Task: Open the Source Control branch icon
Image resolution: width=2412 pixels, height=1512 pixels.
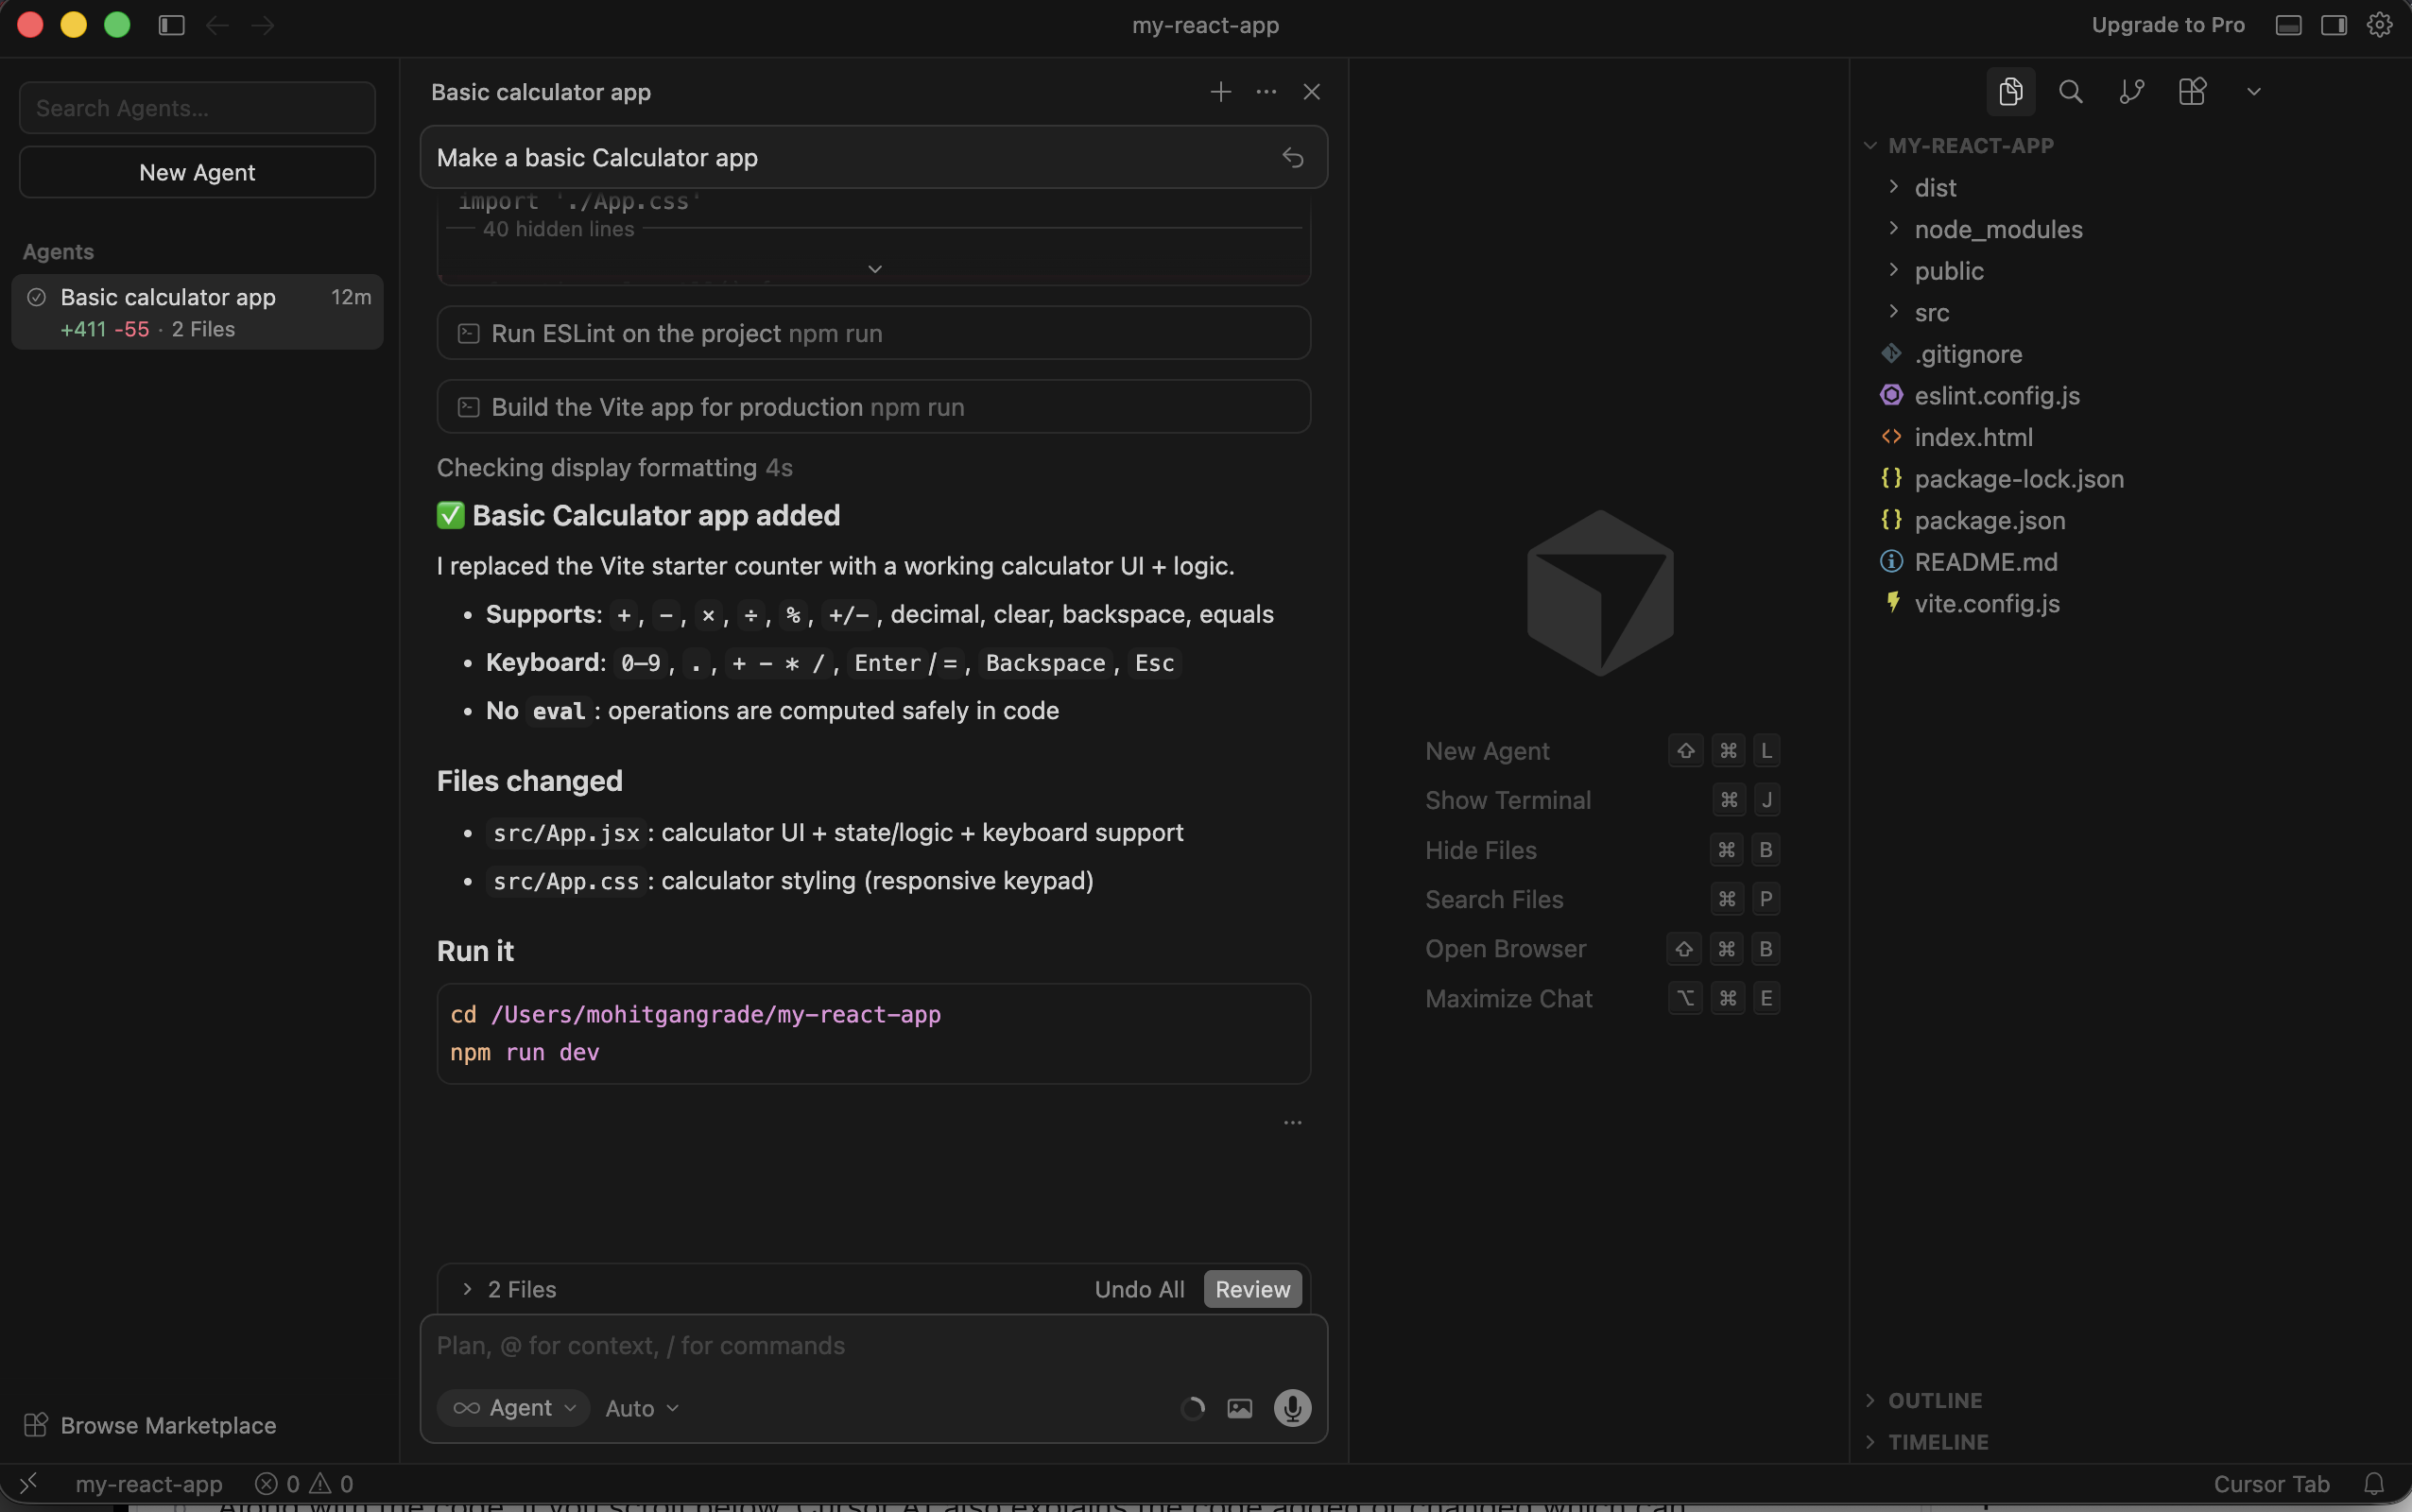Action: [x=2130, y=91]
